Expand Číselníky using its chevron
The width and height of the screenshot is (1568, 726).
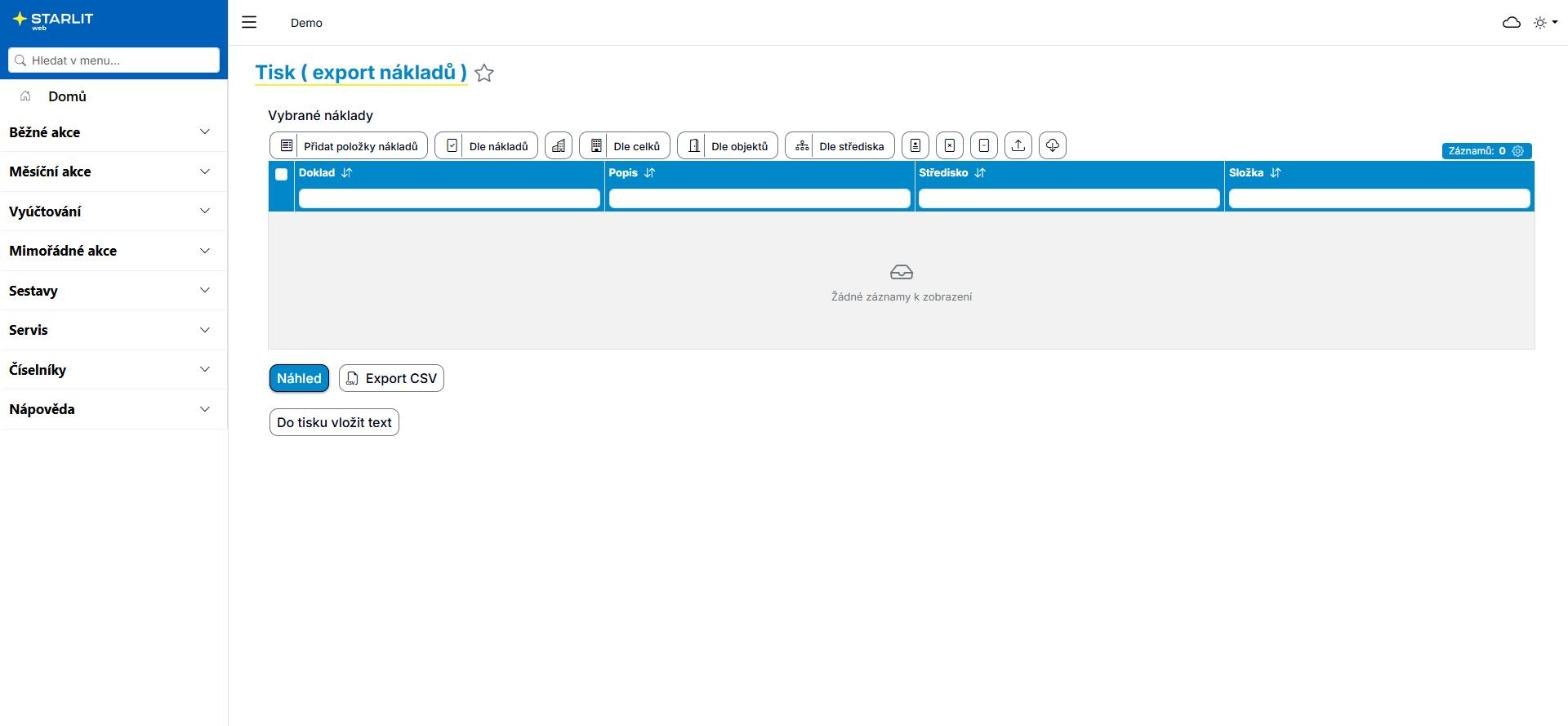(x=205, y=369)
